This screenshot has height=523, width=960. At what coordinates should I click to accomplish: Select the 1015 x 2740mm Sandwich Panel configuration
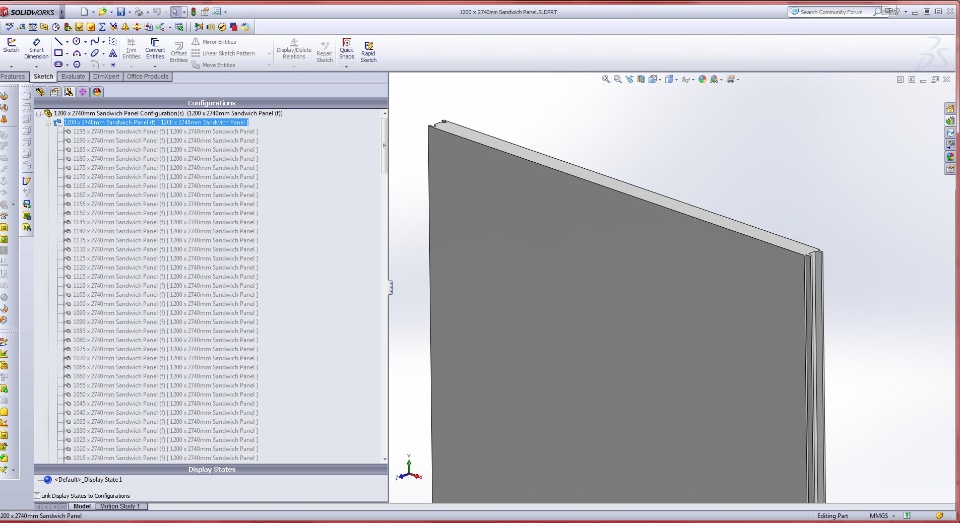click(x=165, y=458)
